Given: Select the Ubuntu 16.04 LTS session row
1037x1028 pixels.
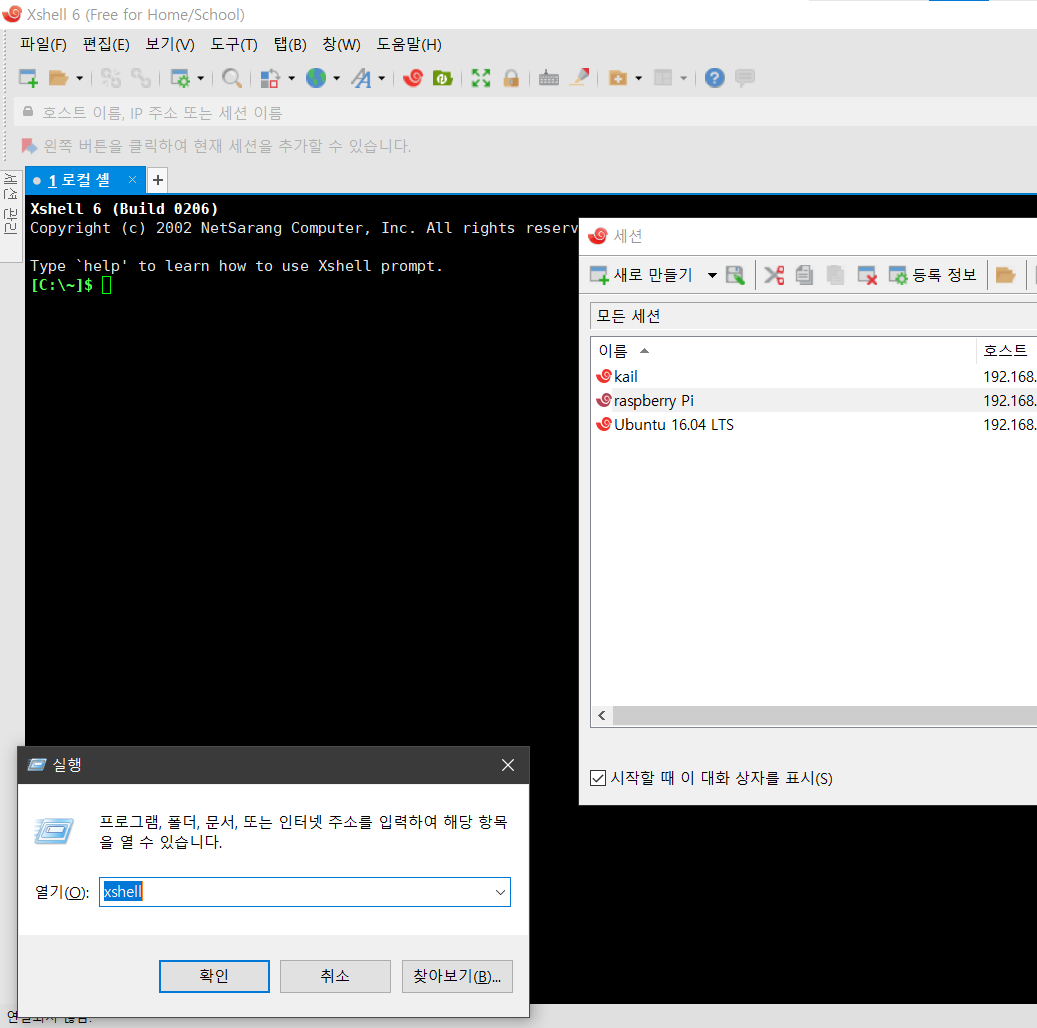Looking at the screenshot, I should [813, 425].
